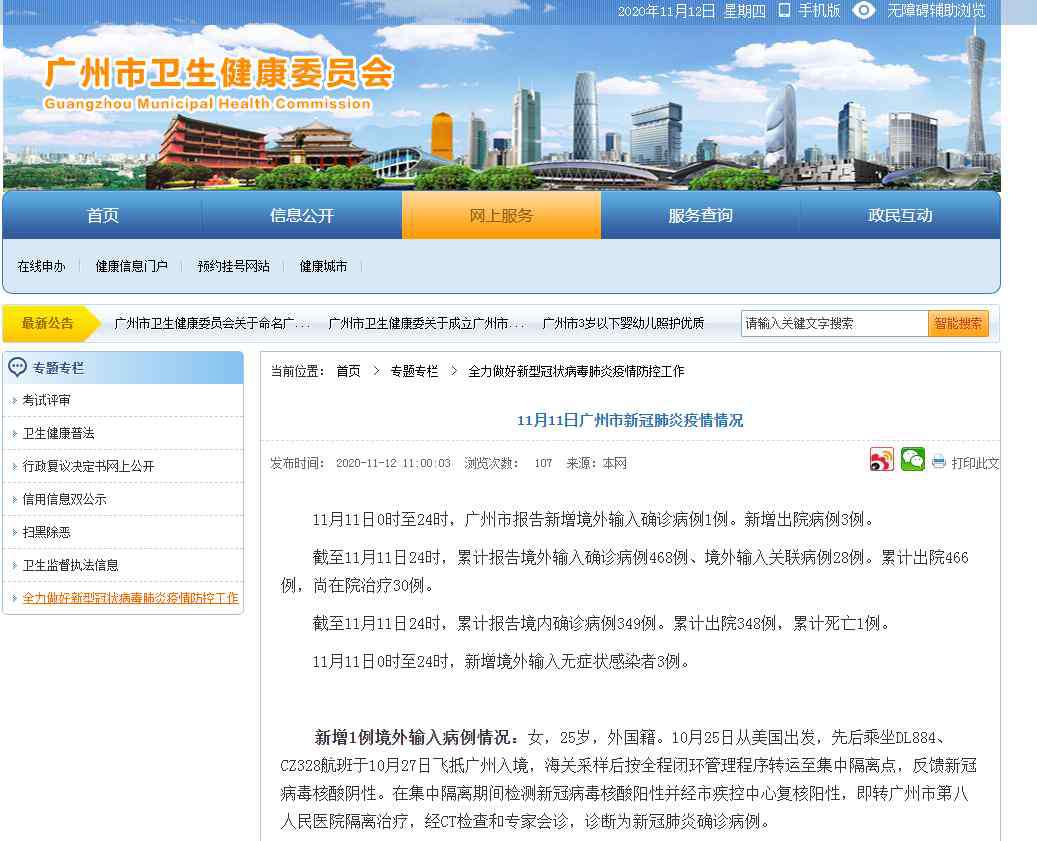This screenshot has height=841, width=1037.
Task: Click the 专题专栏 speech bubble icon
Action: (18, 368)
